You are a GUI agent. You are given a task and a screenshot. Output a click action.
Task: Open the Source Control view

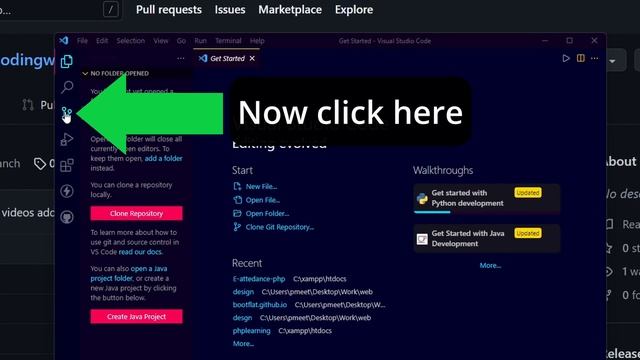[67, 113]
